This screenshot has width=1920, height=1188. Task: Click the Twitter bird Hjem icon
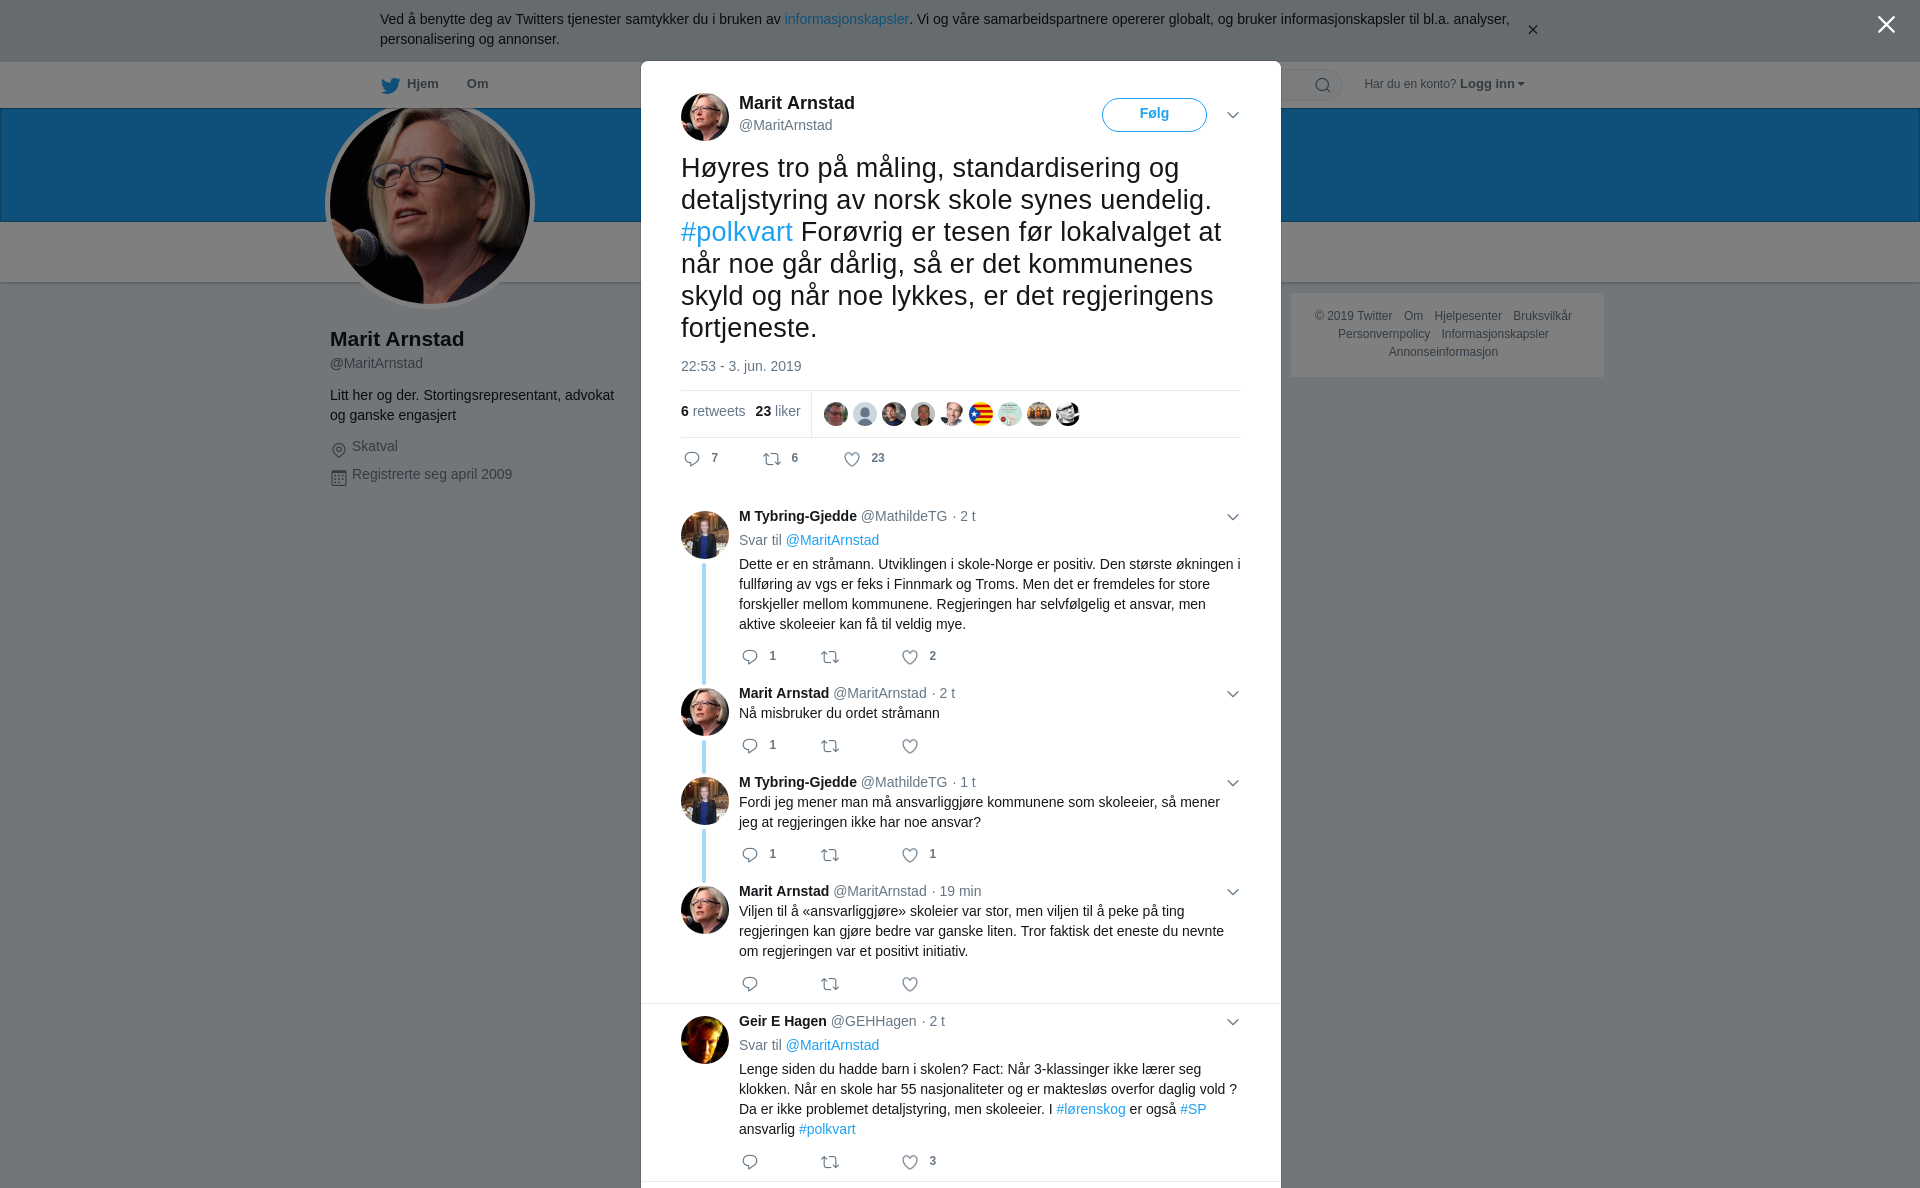pos(391,85)
